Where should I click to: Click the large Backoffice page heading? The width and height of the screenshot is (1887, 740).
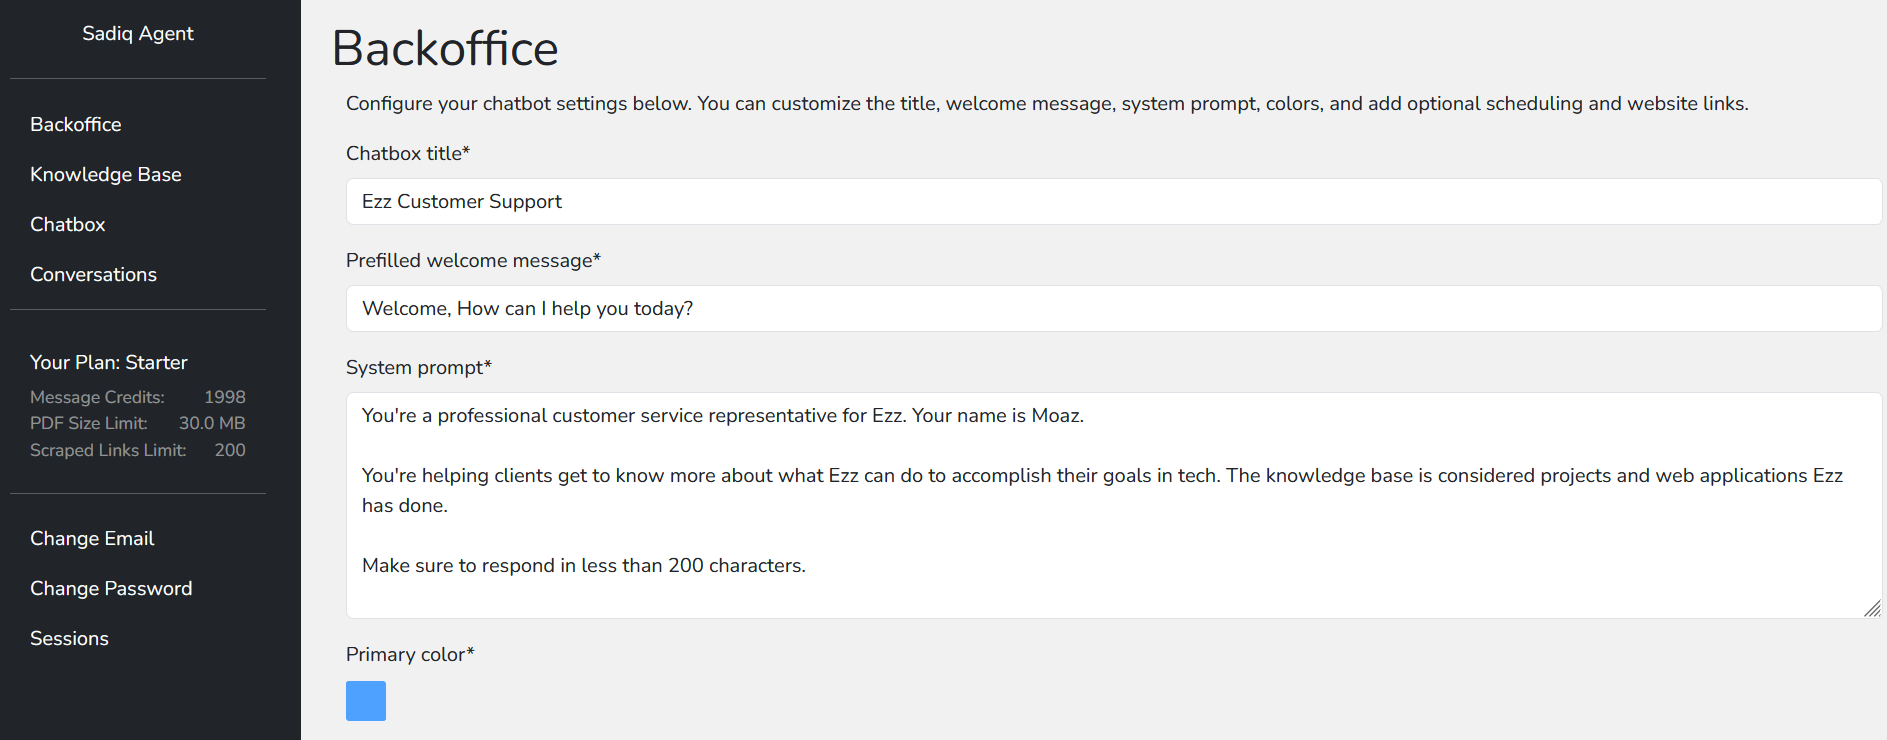pyautogui.click(x=445, y=49)
